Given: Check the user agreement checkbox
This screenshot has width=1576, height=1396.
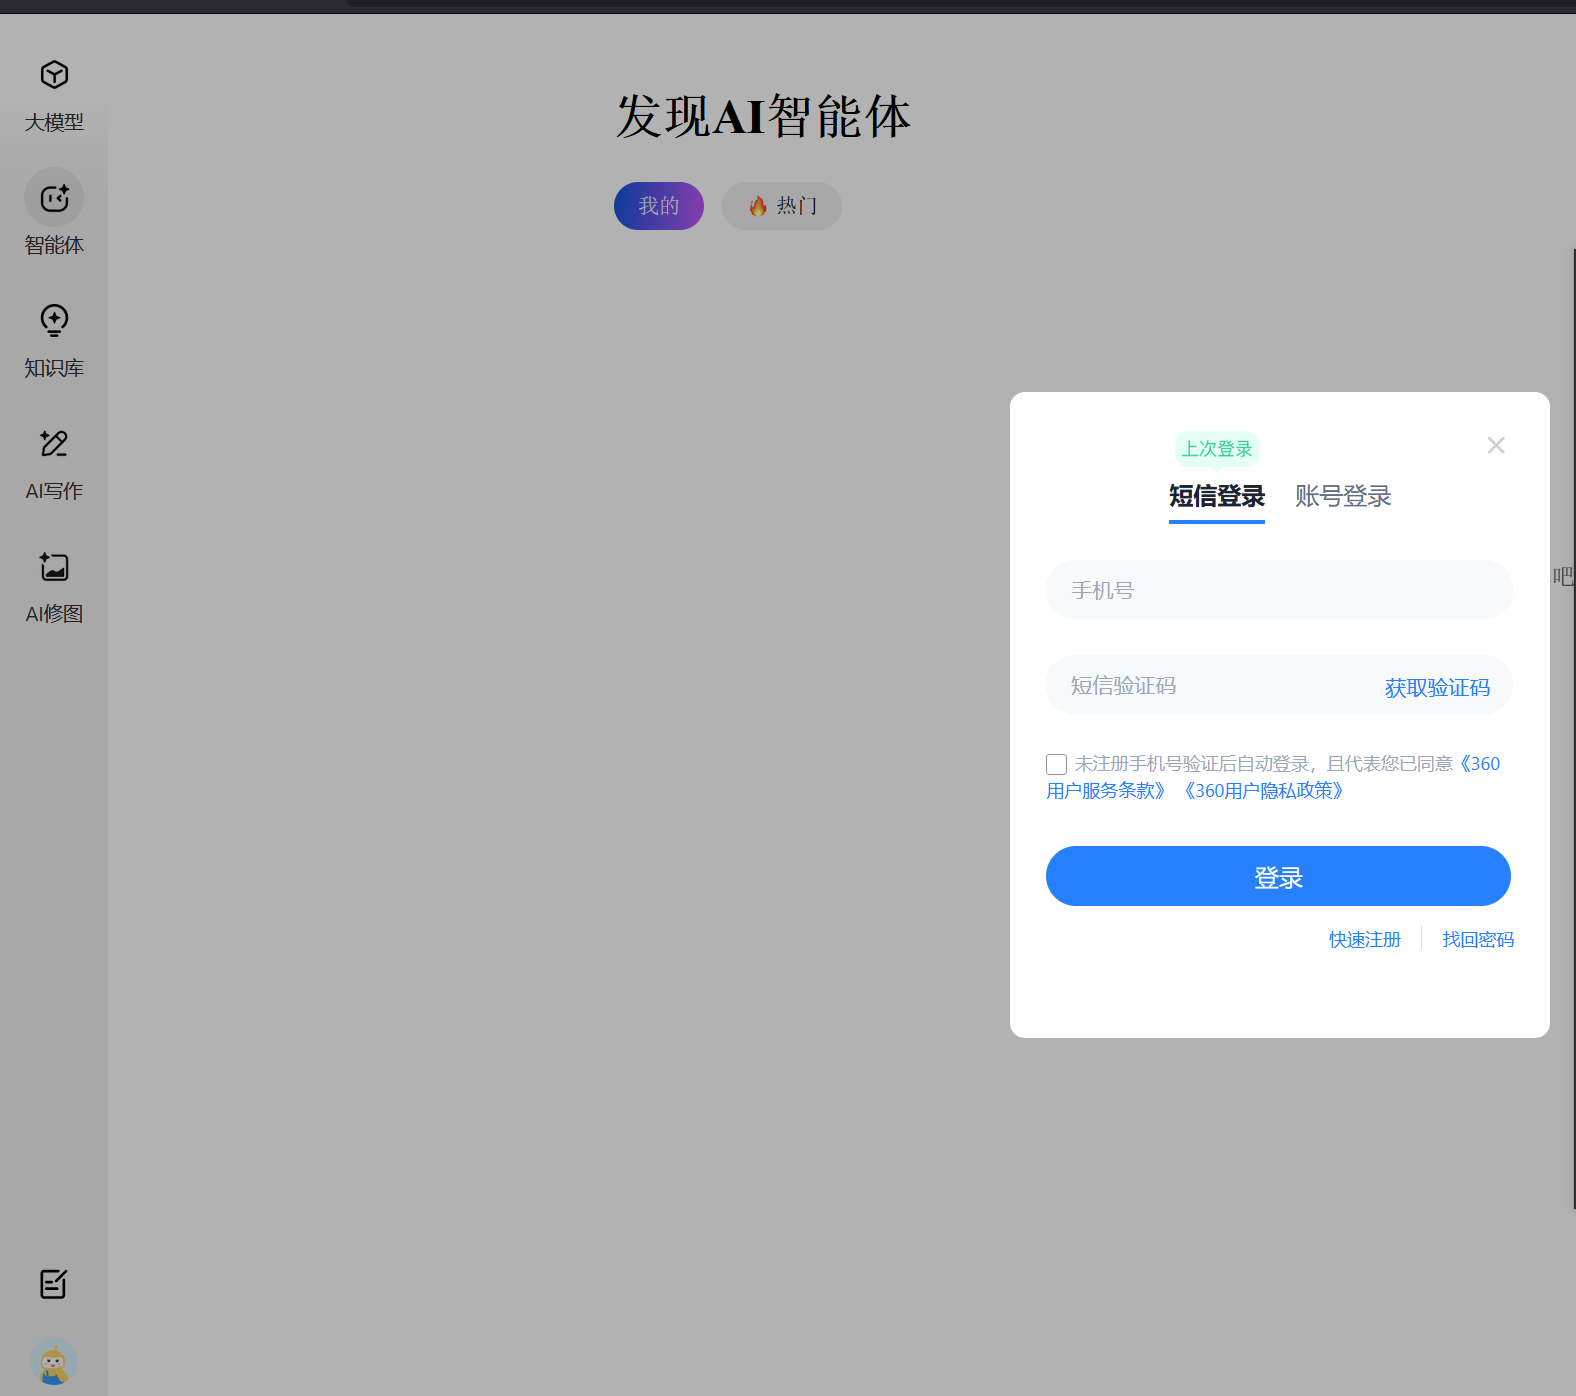Looking at the screenshot, I should tap(1057, 765).
